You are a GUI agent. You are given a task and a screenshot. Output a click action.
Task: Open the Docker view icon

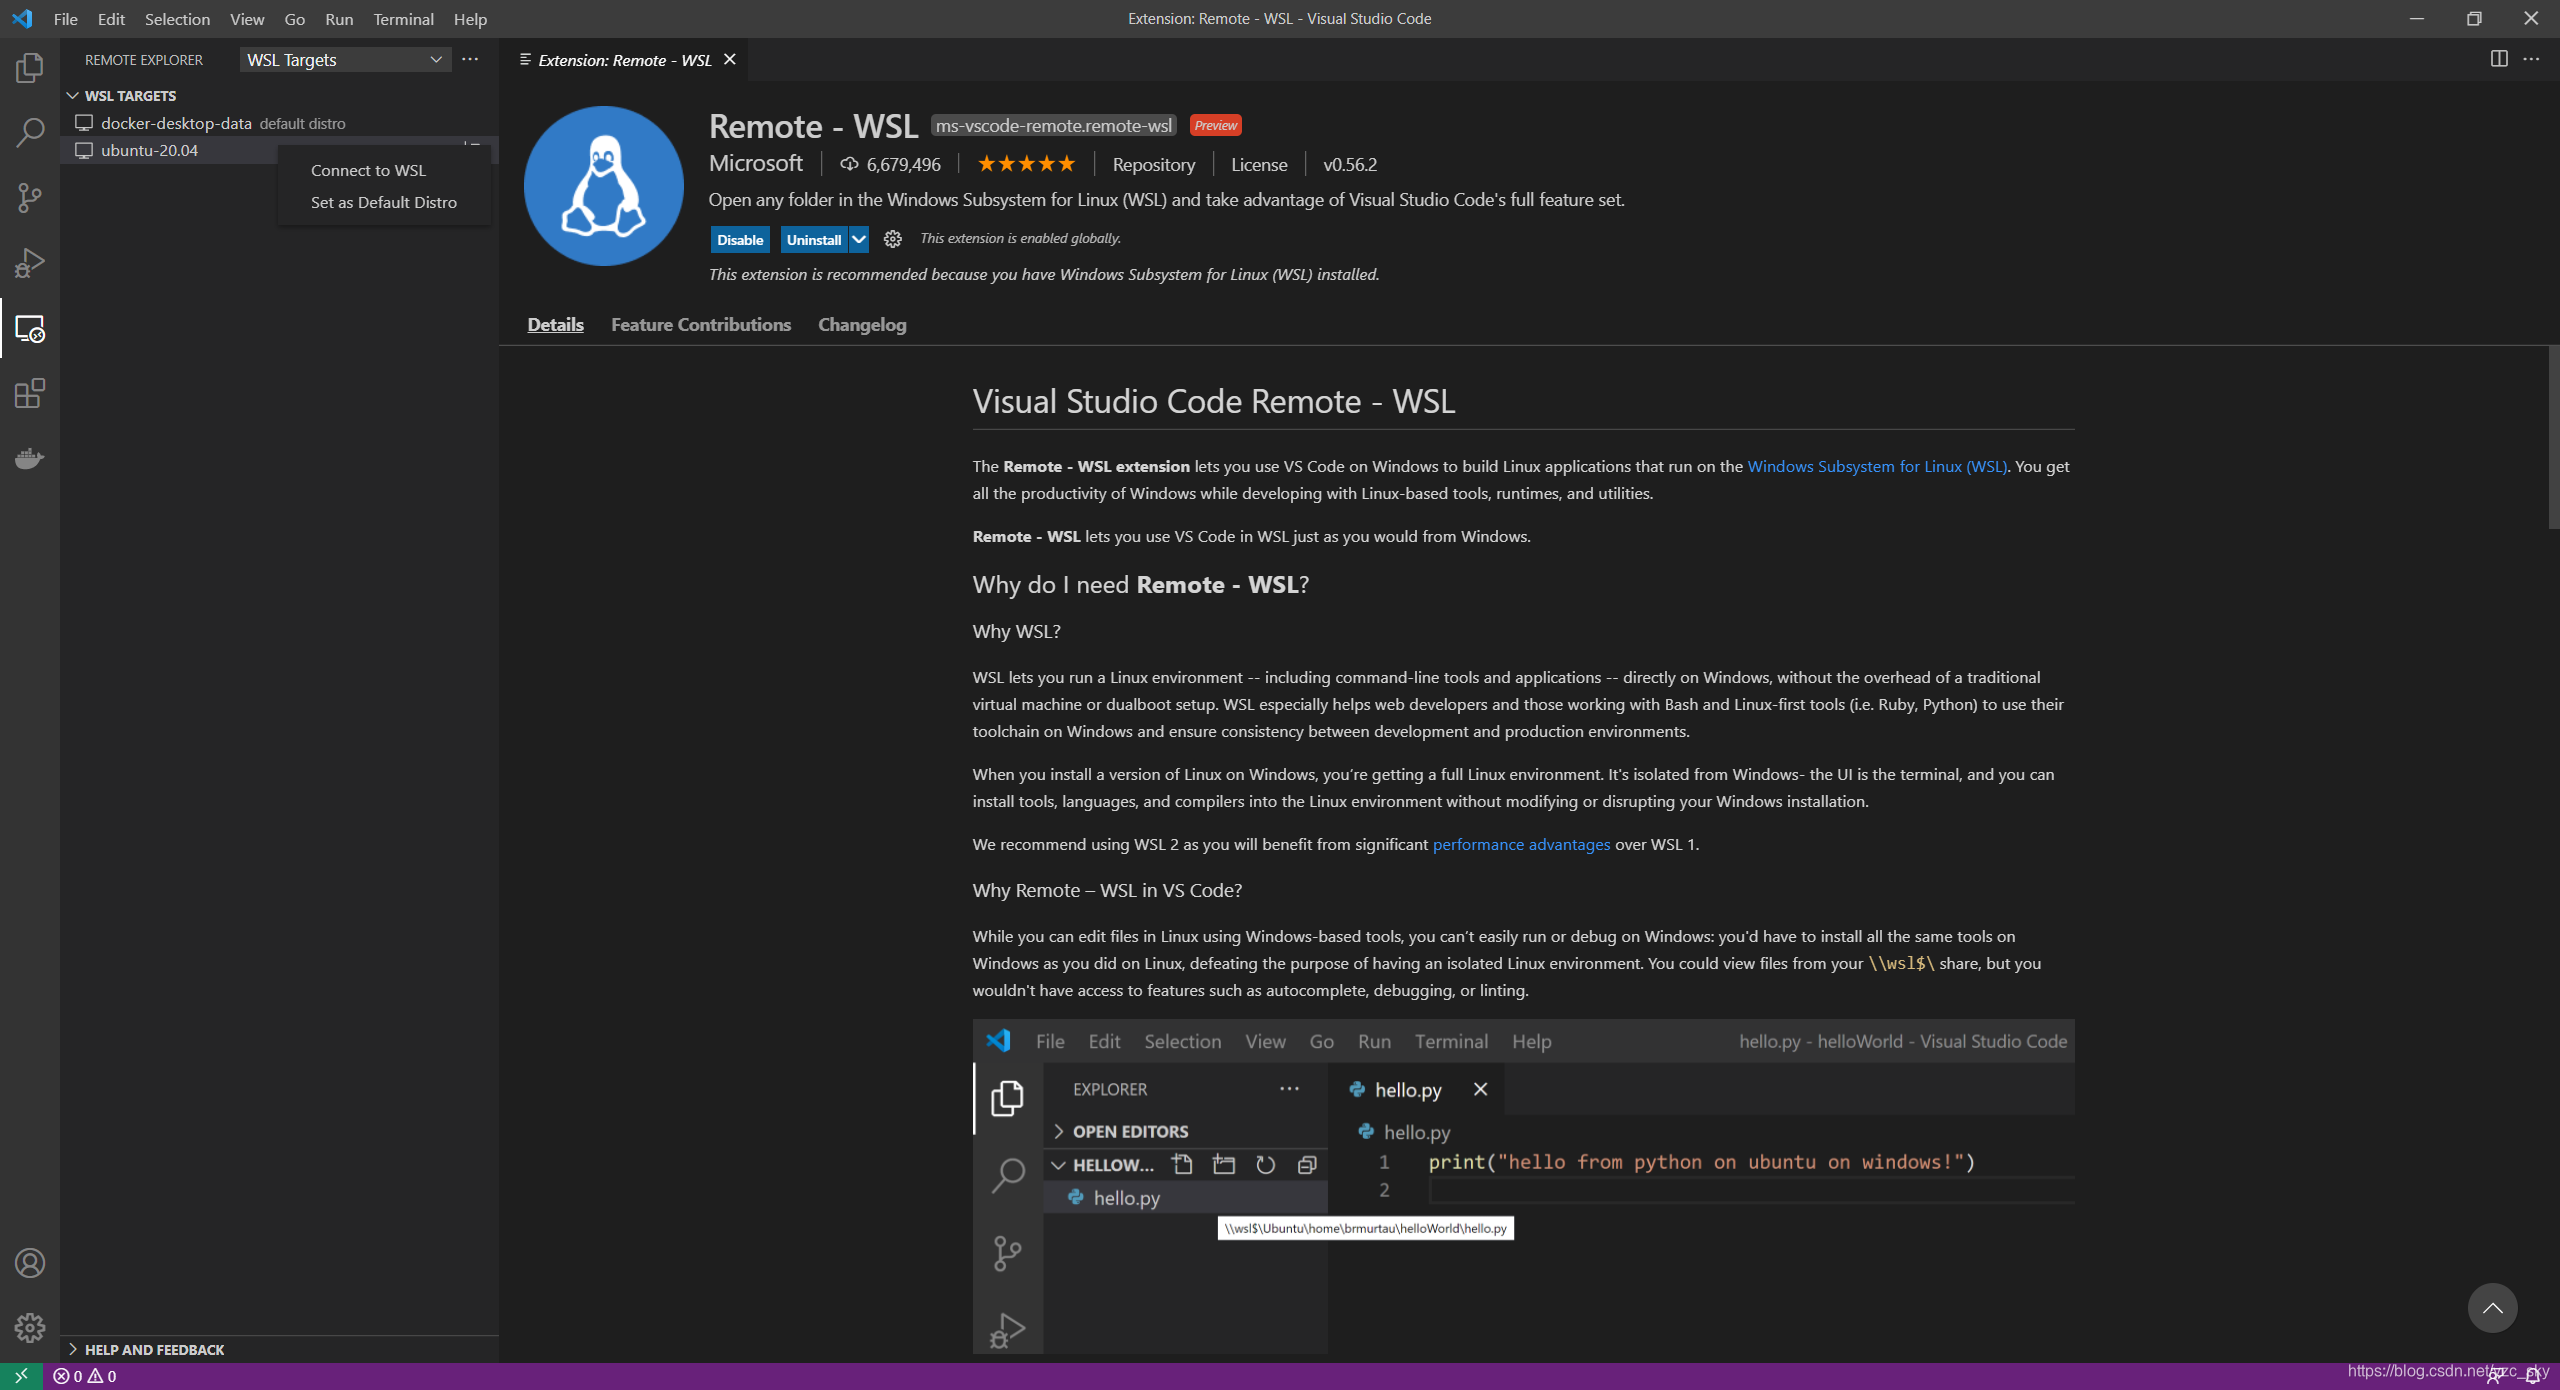pos(30,459)
